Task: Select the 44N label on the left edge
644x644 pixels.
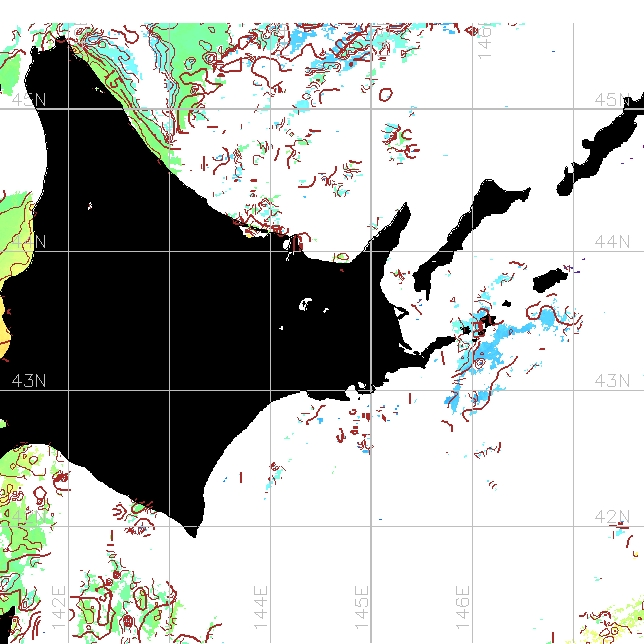Action: [x=29, y=242]
